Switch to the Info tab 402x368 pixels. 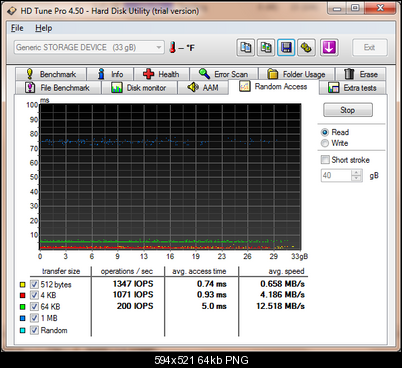point(110,74)
